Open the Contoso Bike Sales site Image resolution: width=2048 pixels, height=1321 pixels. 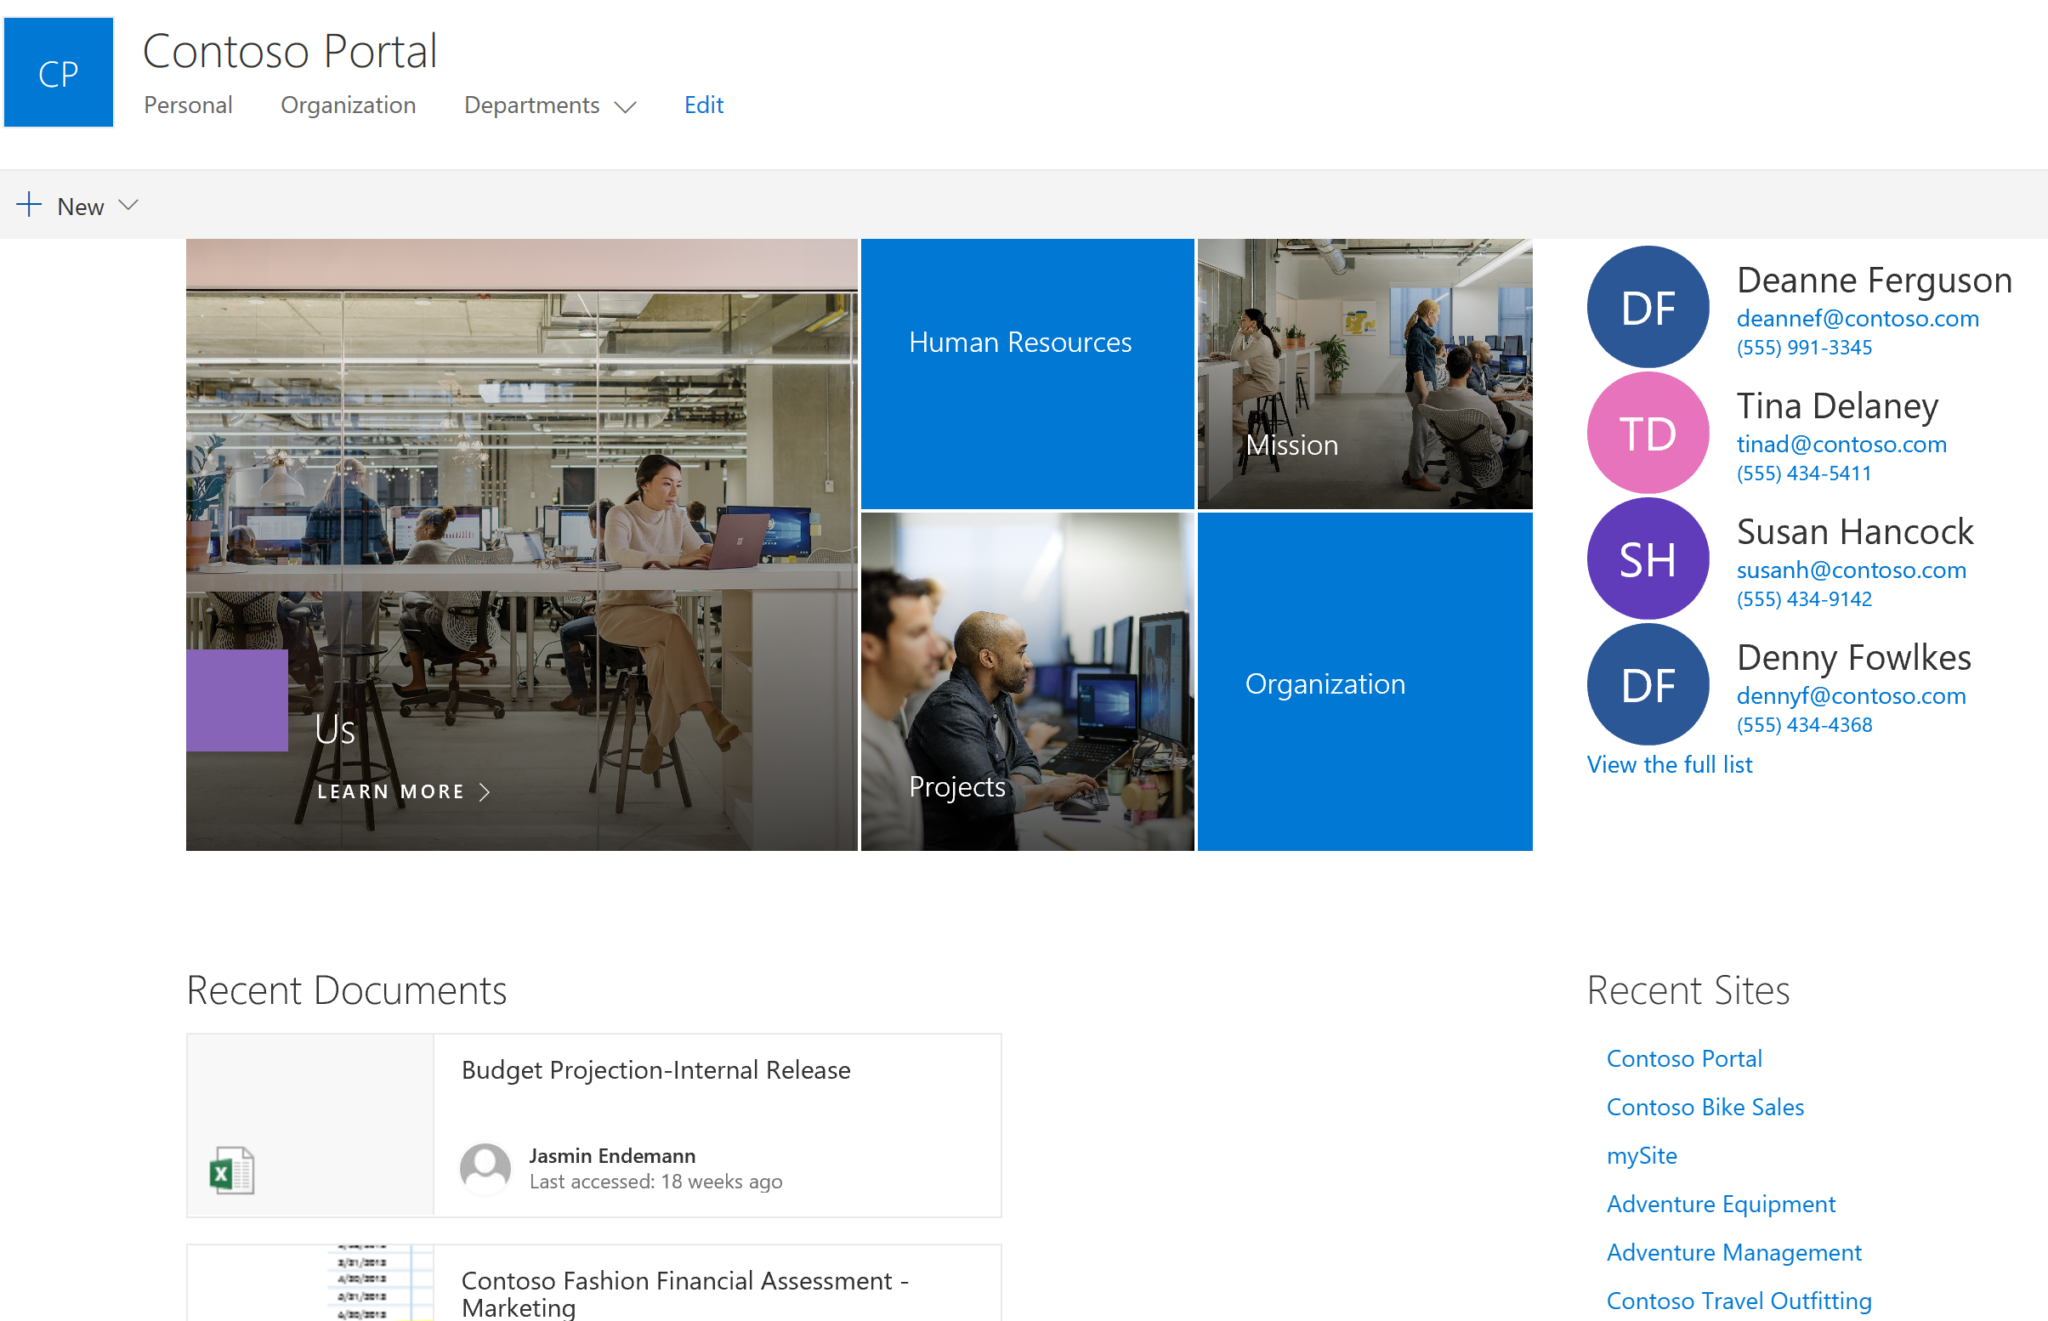point(1704,1107)
